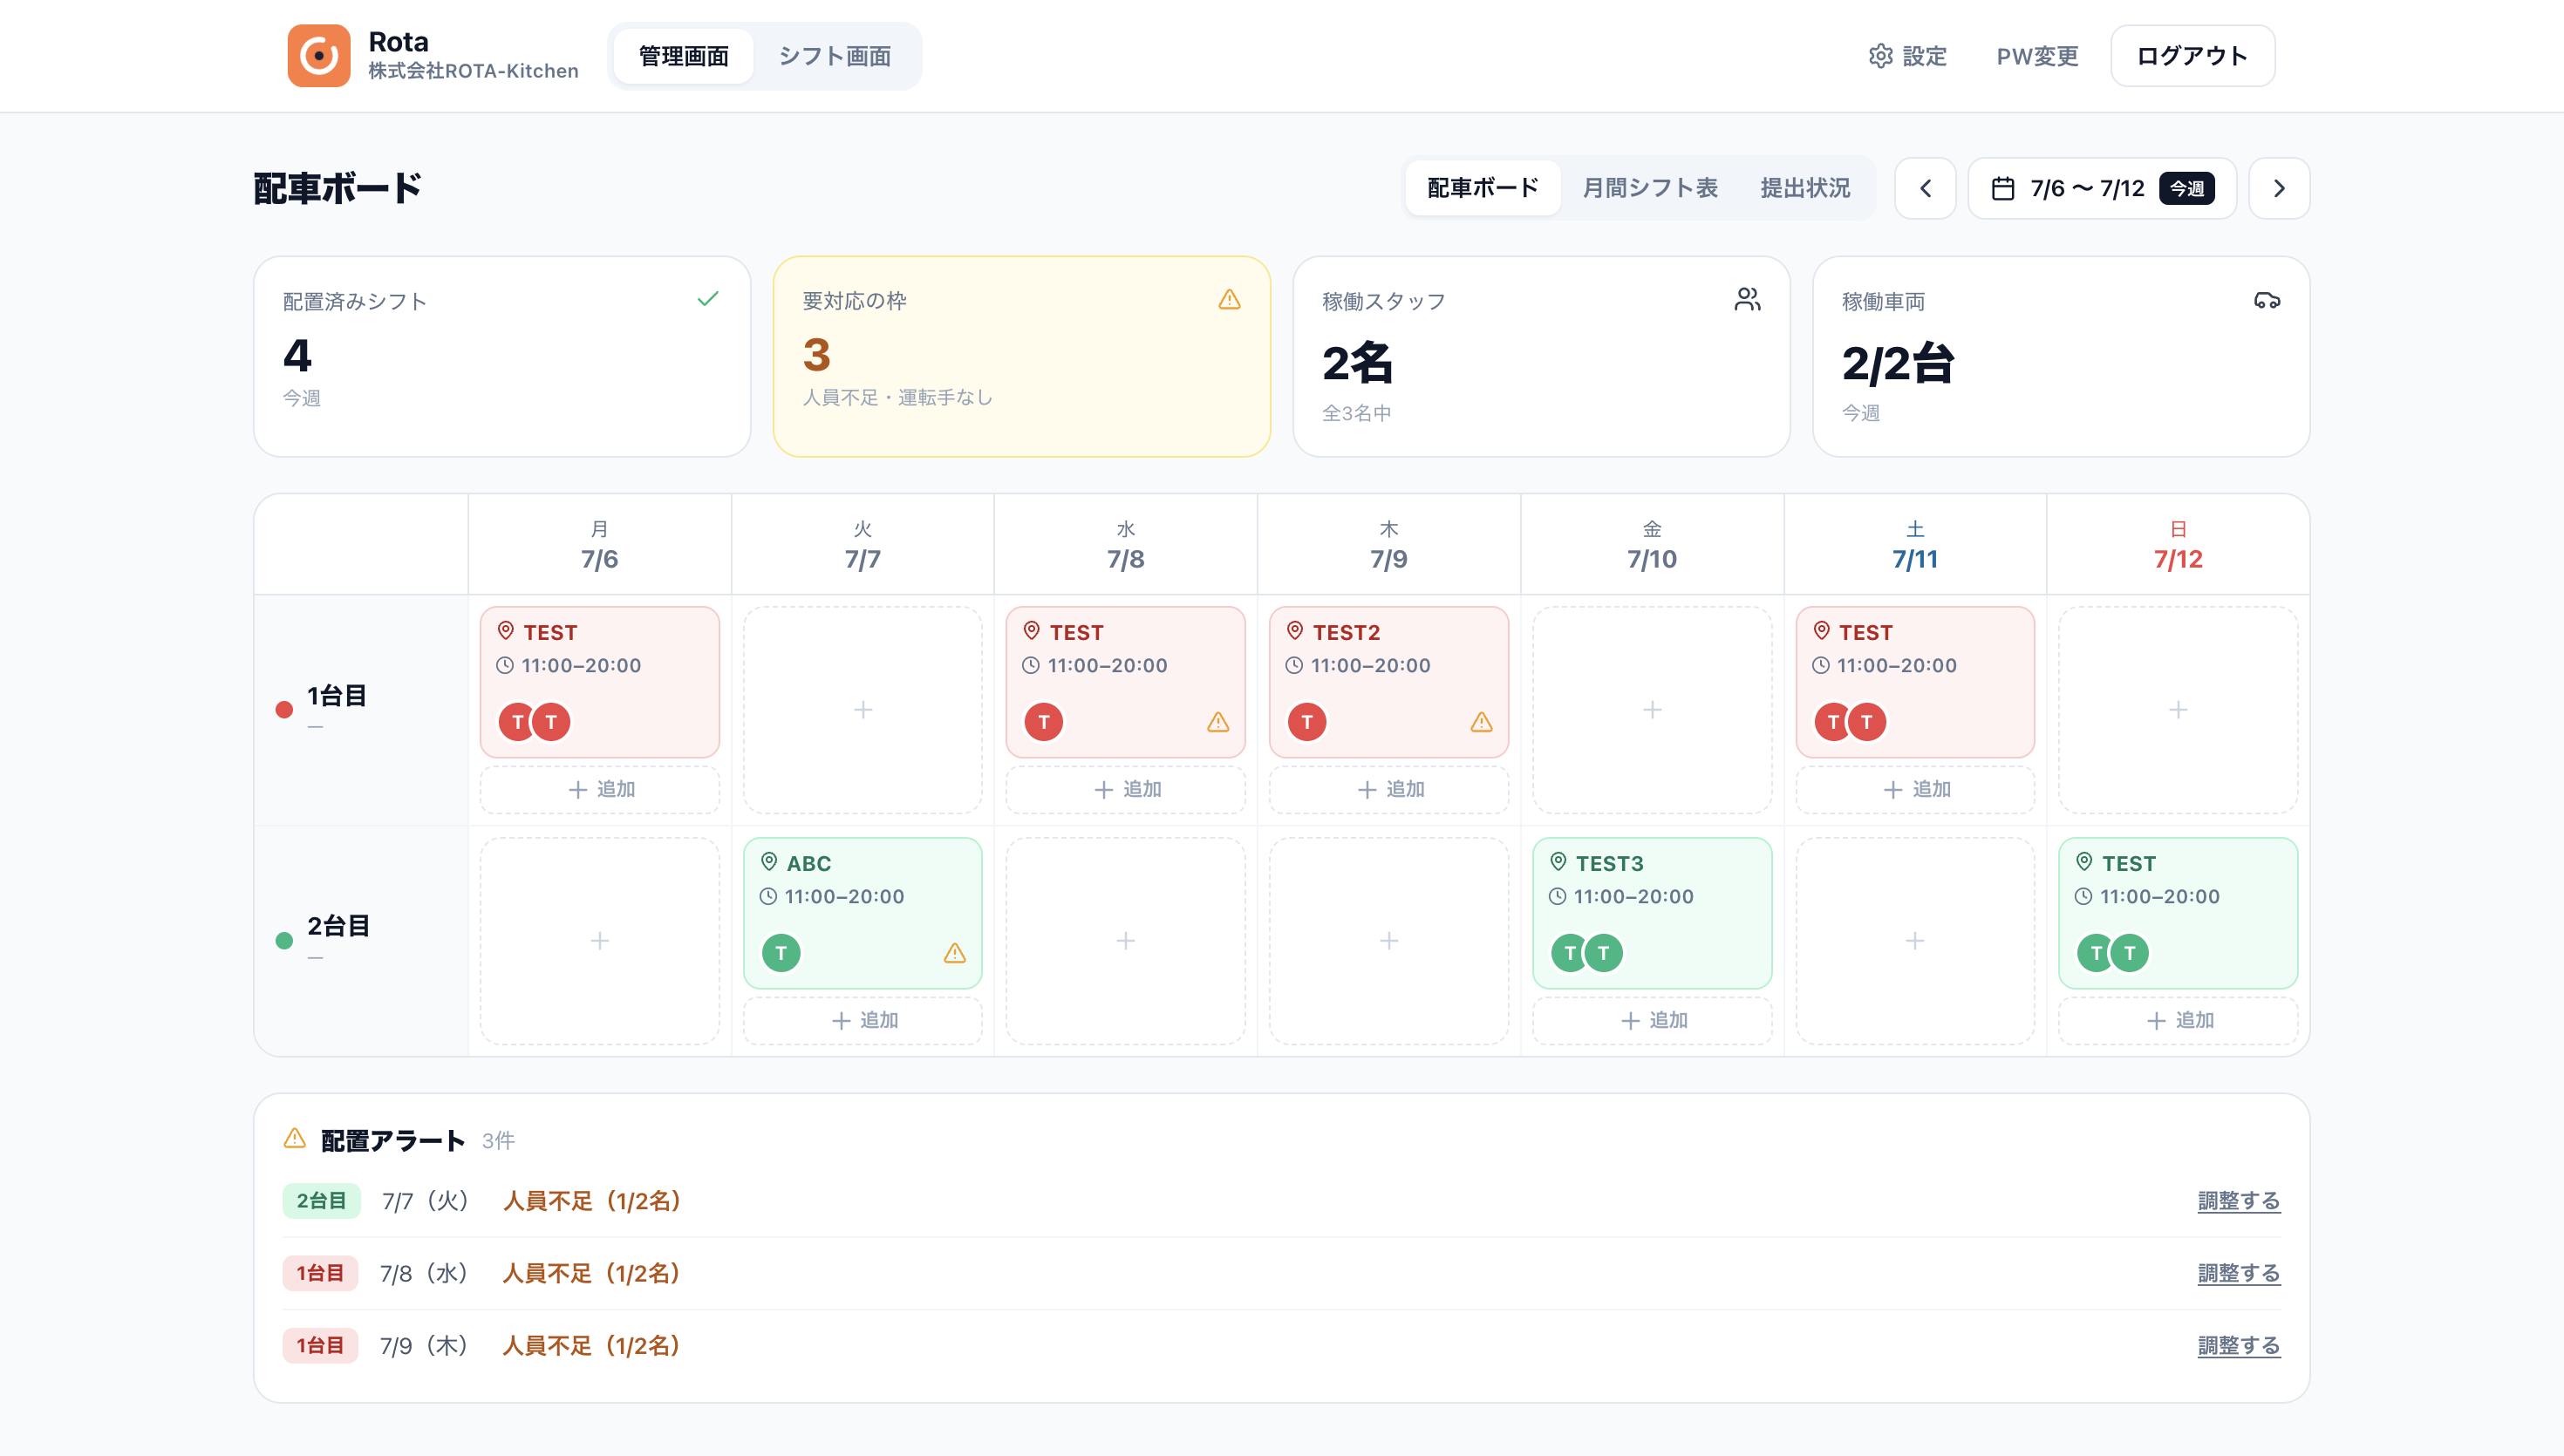The image size is (2564, 1456).
Task: Click 調整する for the 7/7 alert
Action: 2238,1201
